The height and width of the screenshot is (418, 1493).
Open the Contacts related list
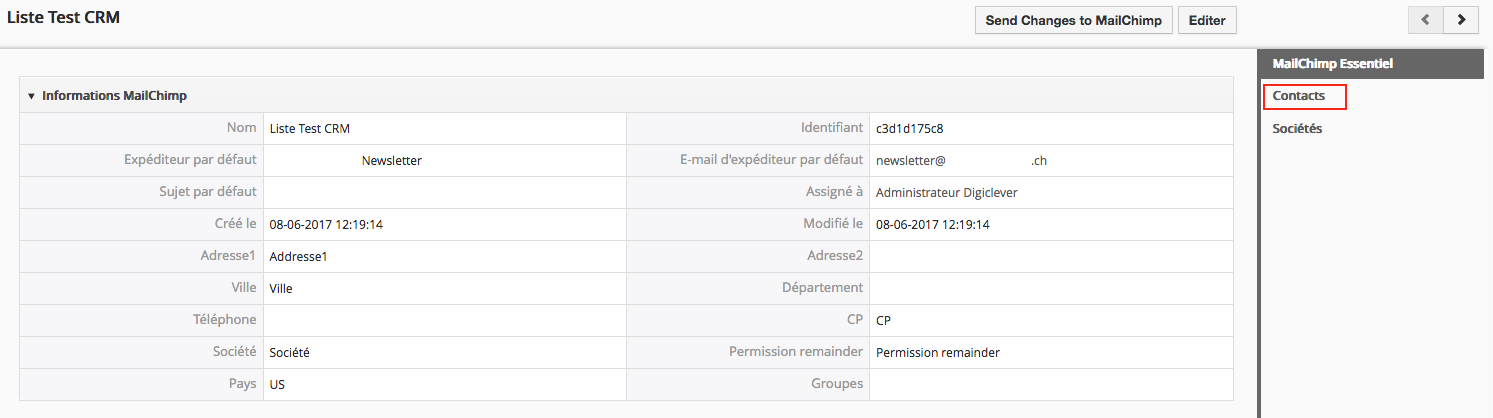(1298, 96)
